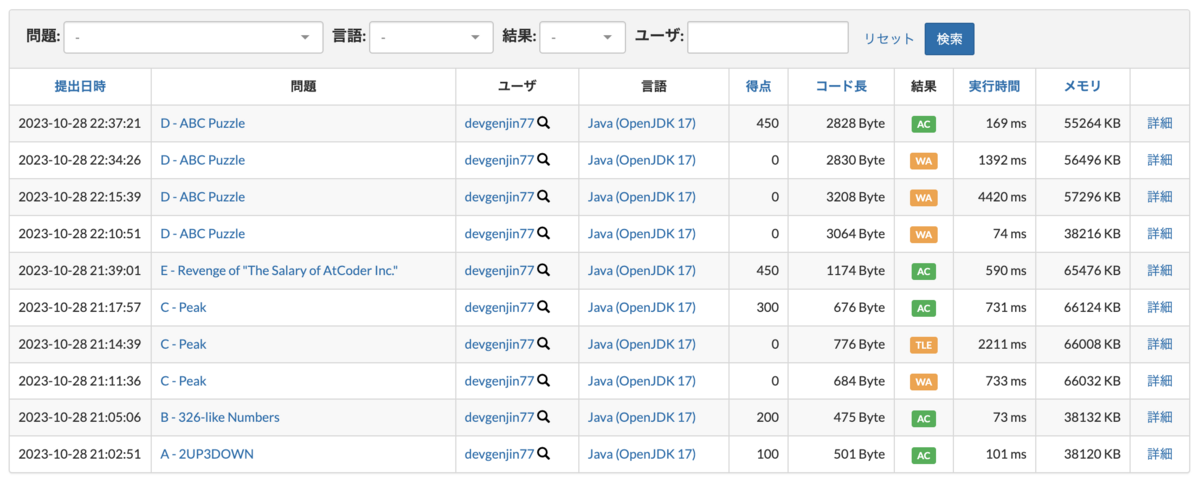
Task: Click the リセット reset link
Action: point(889,39)
